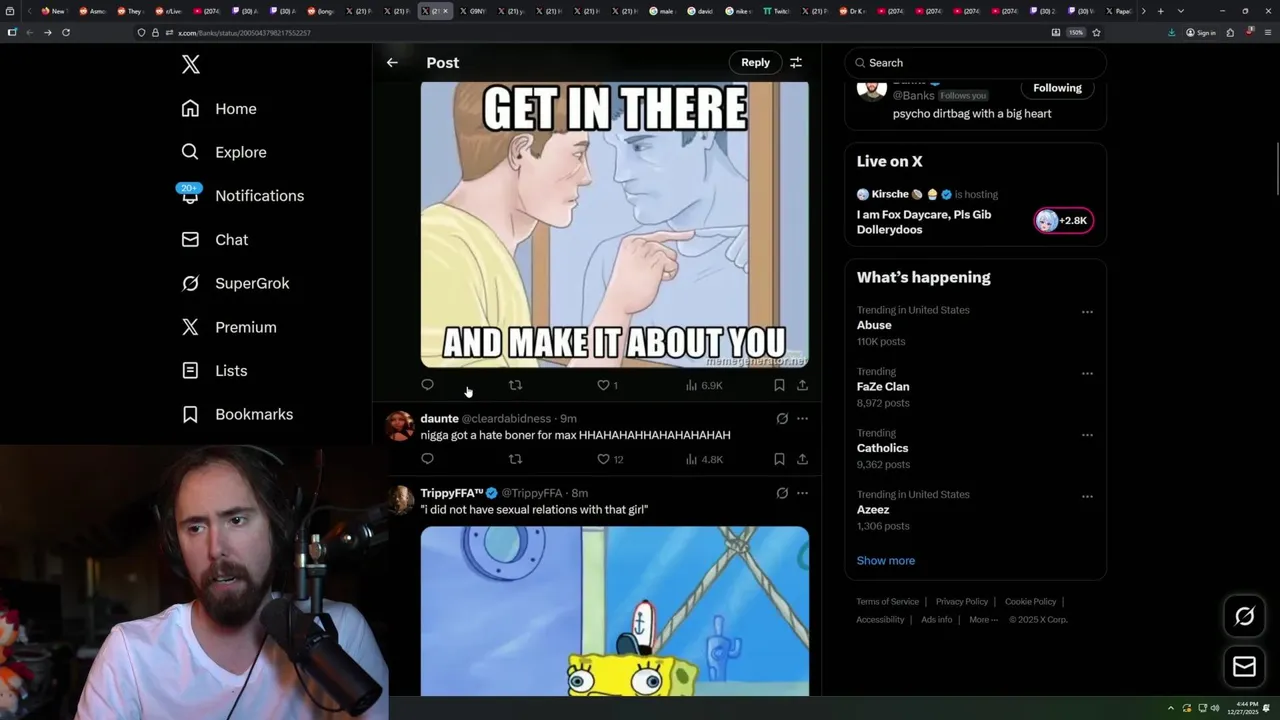
Task: Click the X logo in sidebar
Action: (x=191, y=65)
